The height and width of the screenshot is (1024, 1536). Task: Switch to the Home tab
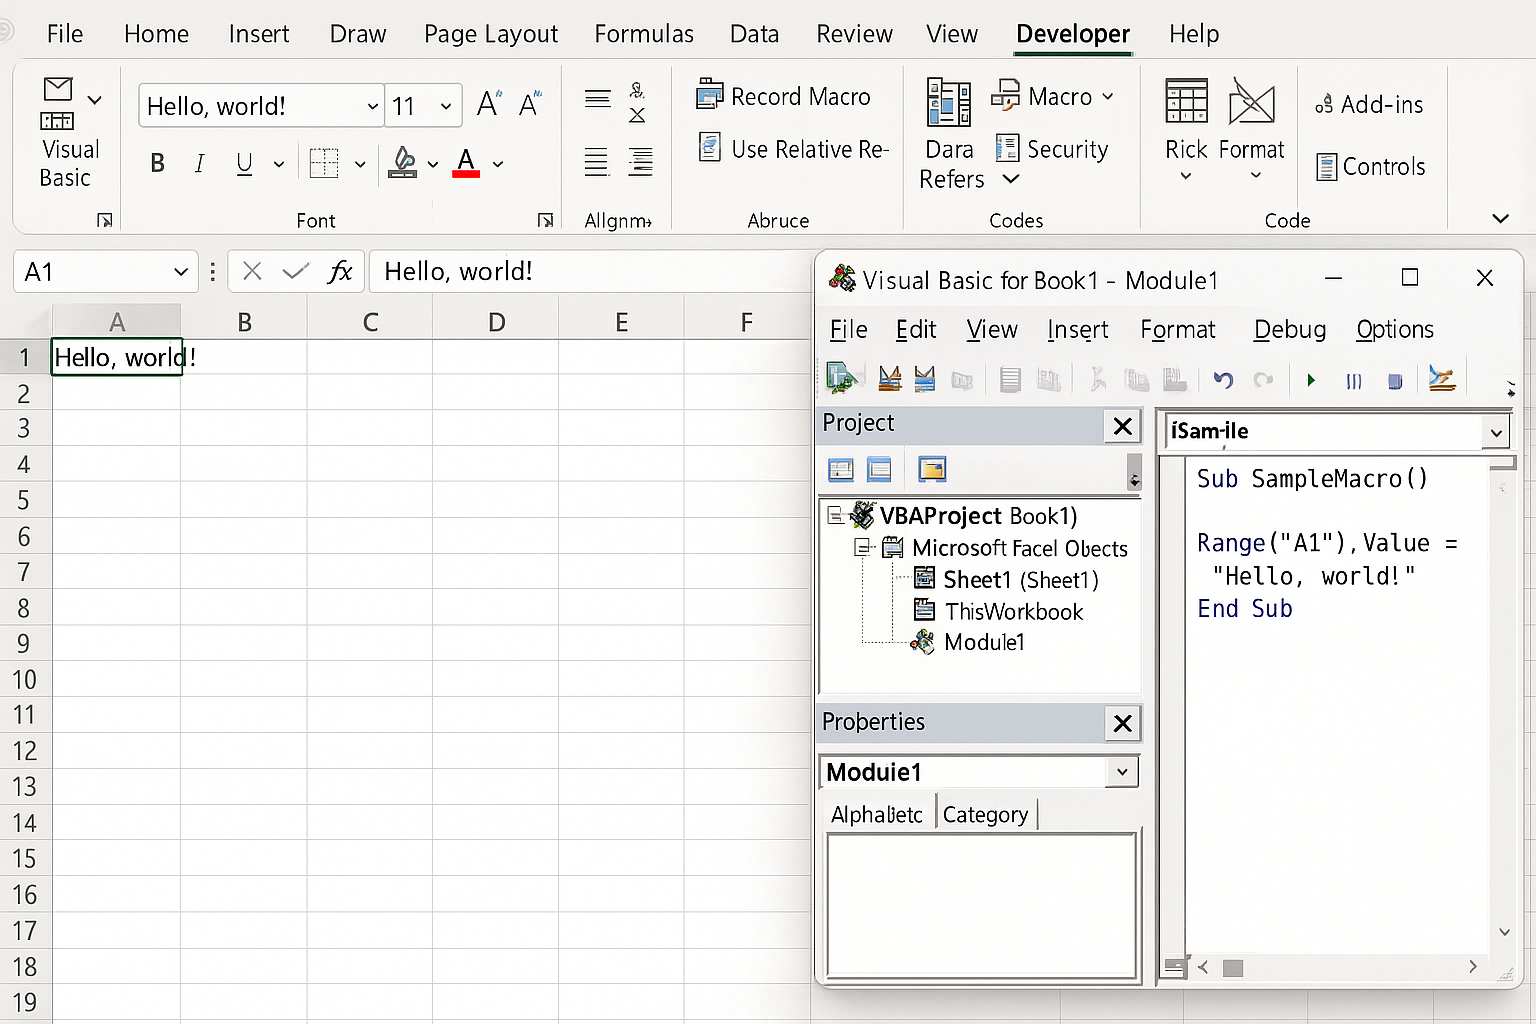click(x=156, y=34)
